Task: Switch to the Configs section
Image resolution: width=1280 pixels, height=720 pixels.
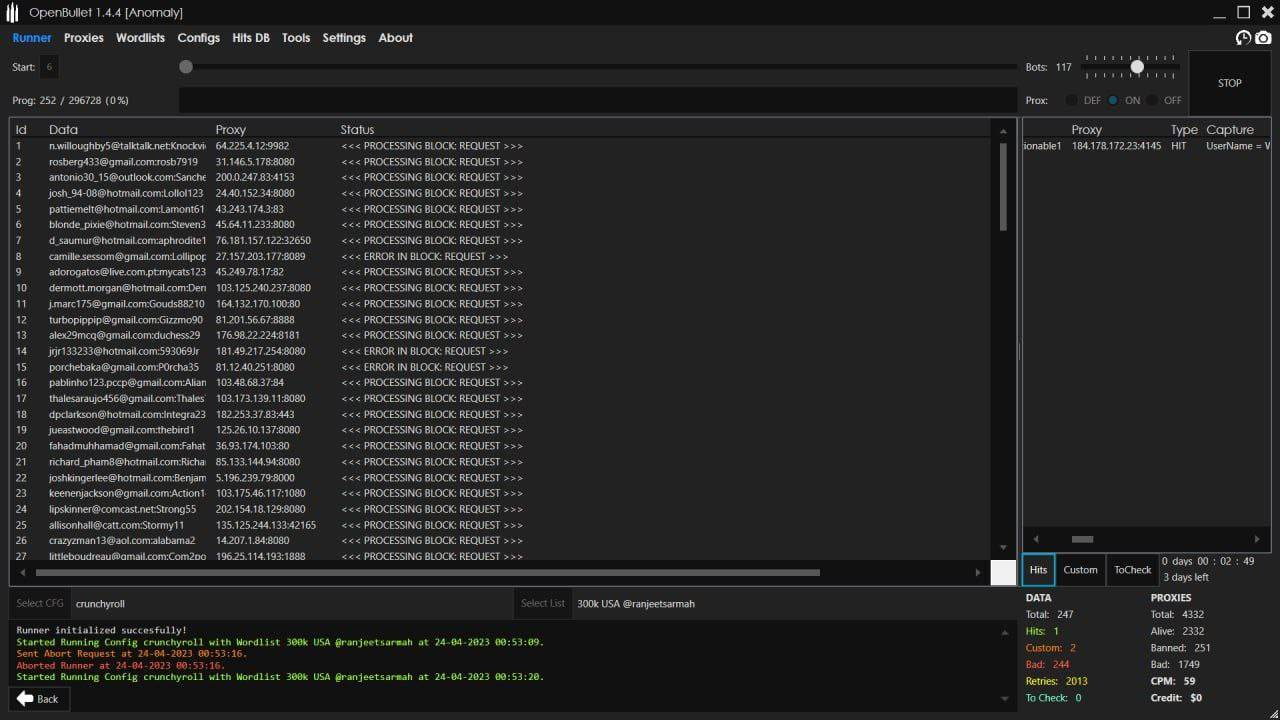Action: click(x=199, y=38)
